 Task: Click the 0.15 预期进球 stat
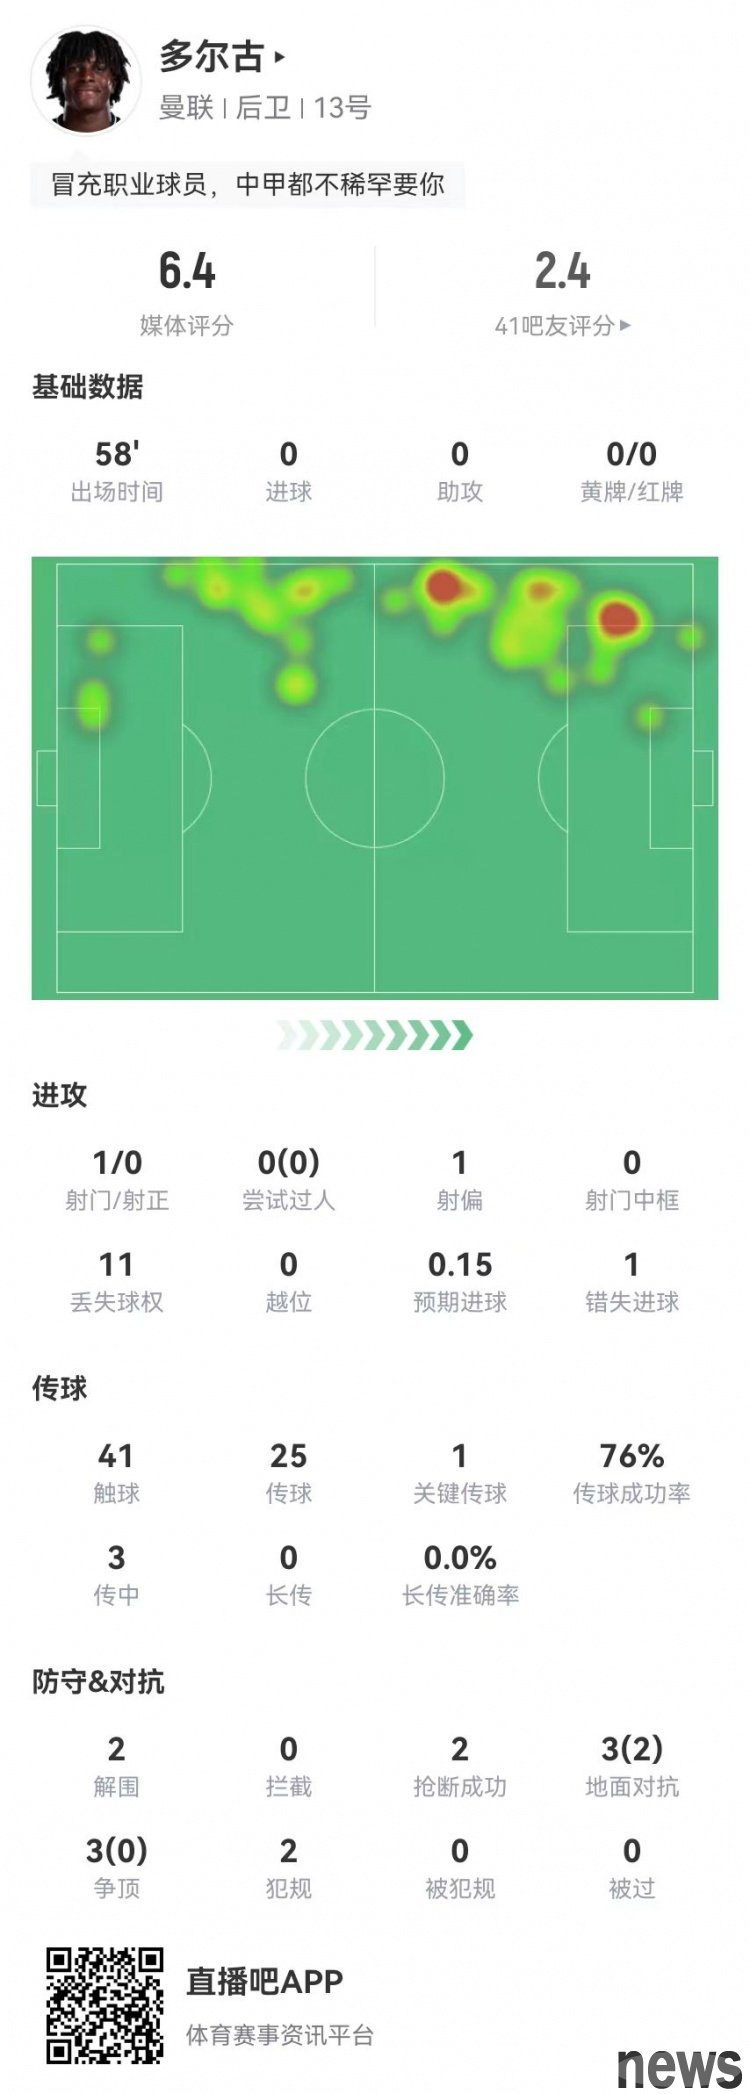[460, 1281]
